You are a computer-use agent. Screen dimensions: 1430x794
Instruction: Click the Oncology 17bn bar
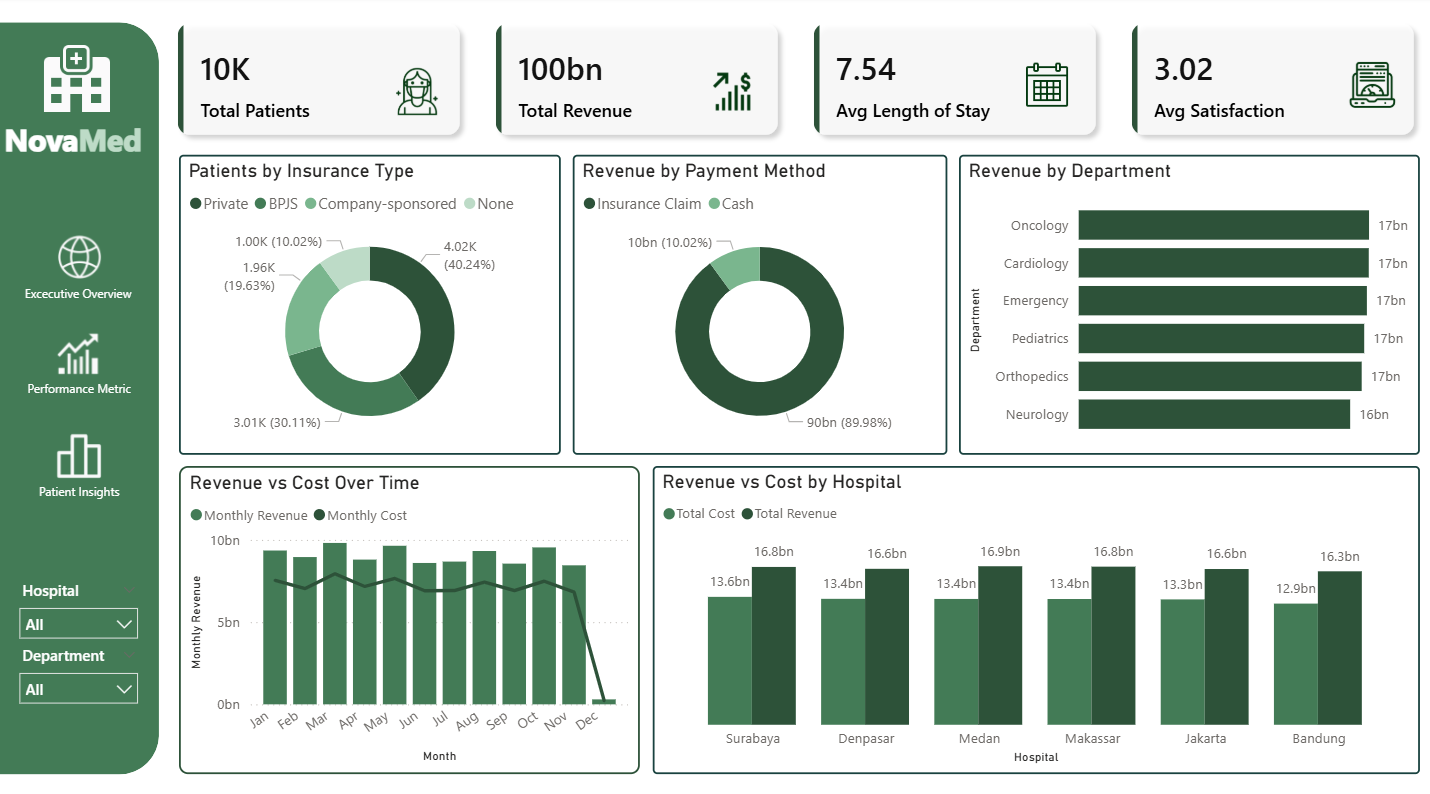point(1225,224)
